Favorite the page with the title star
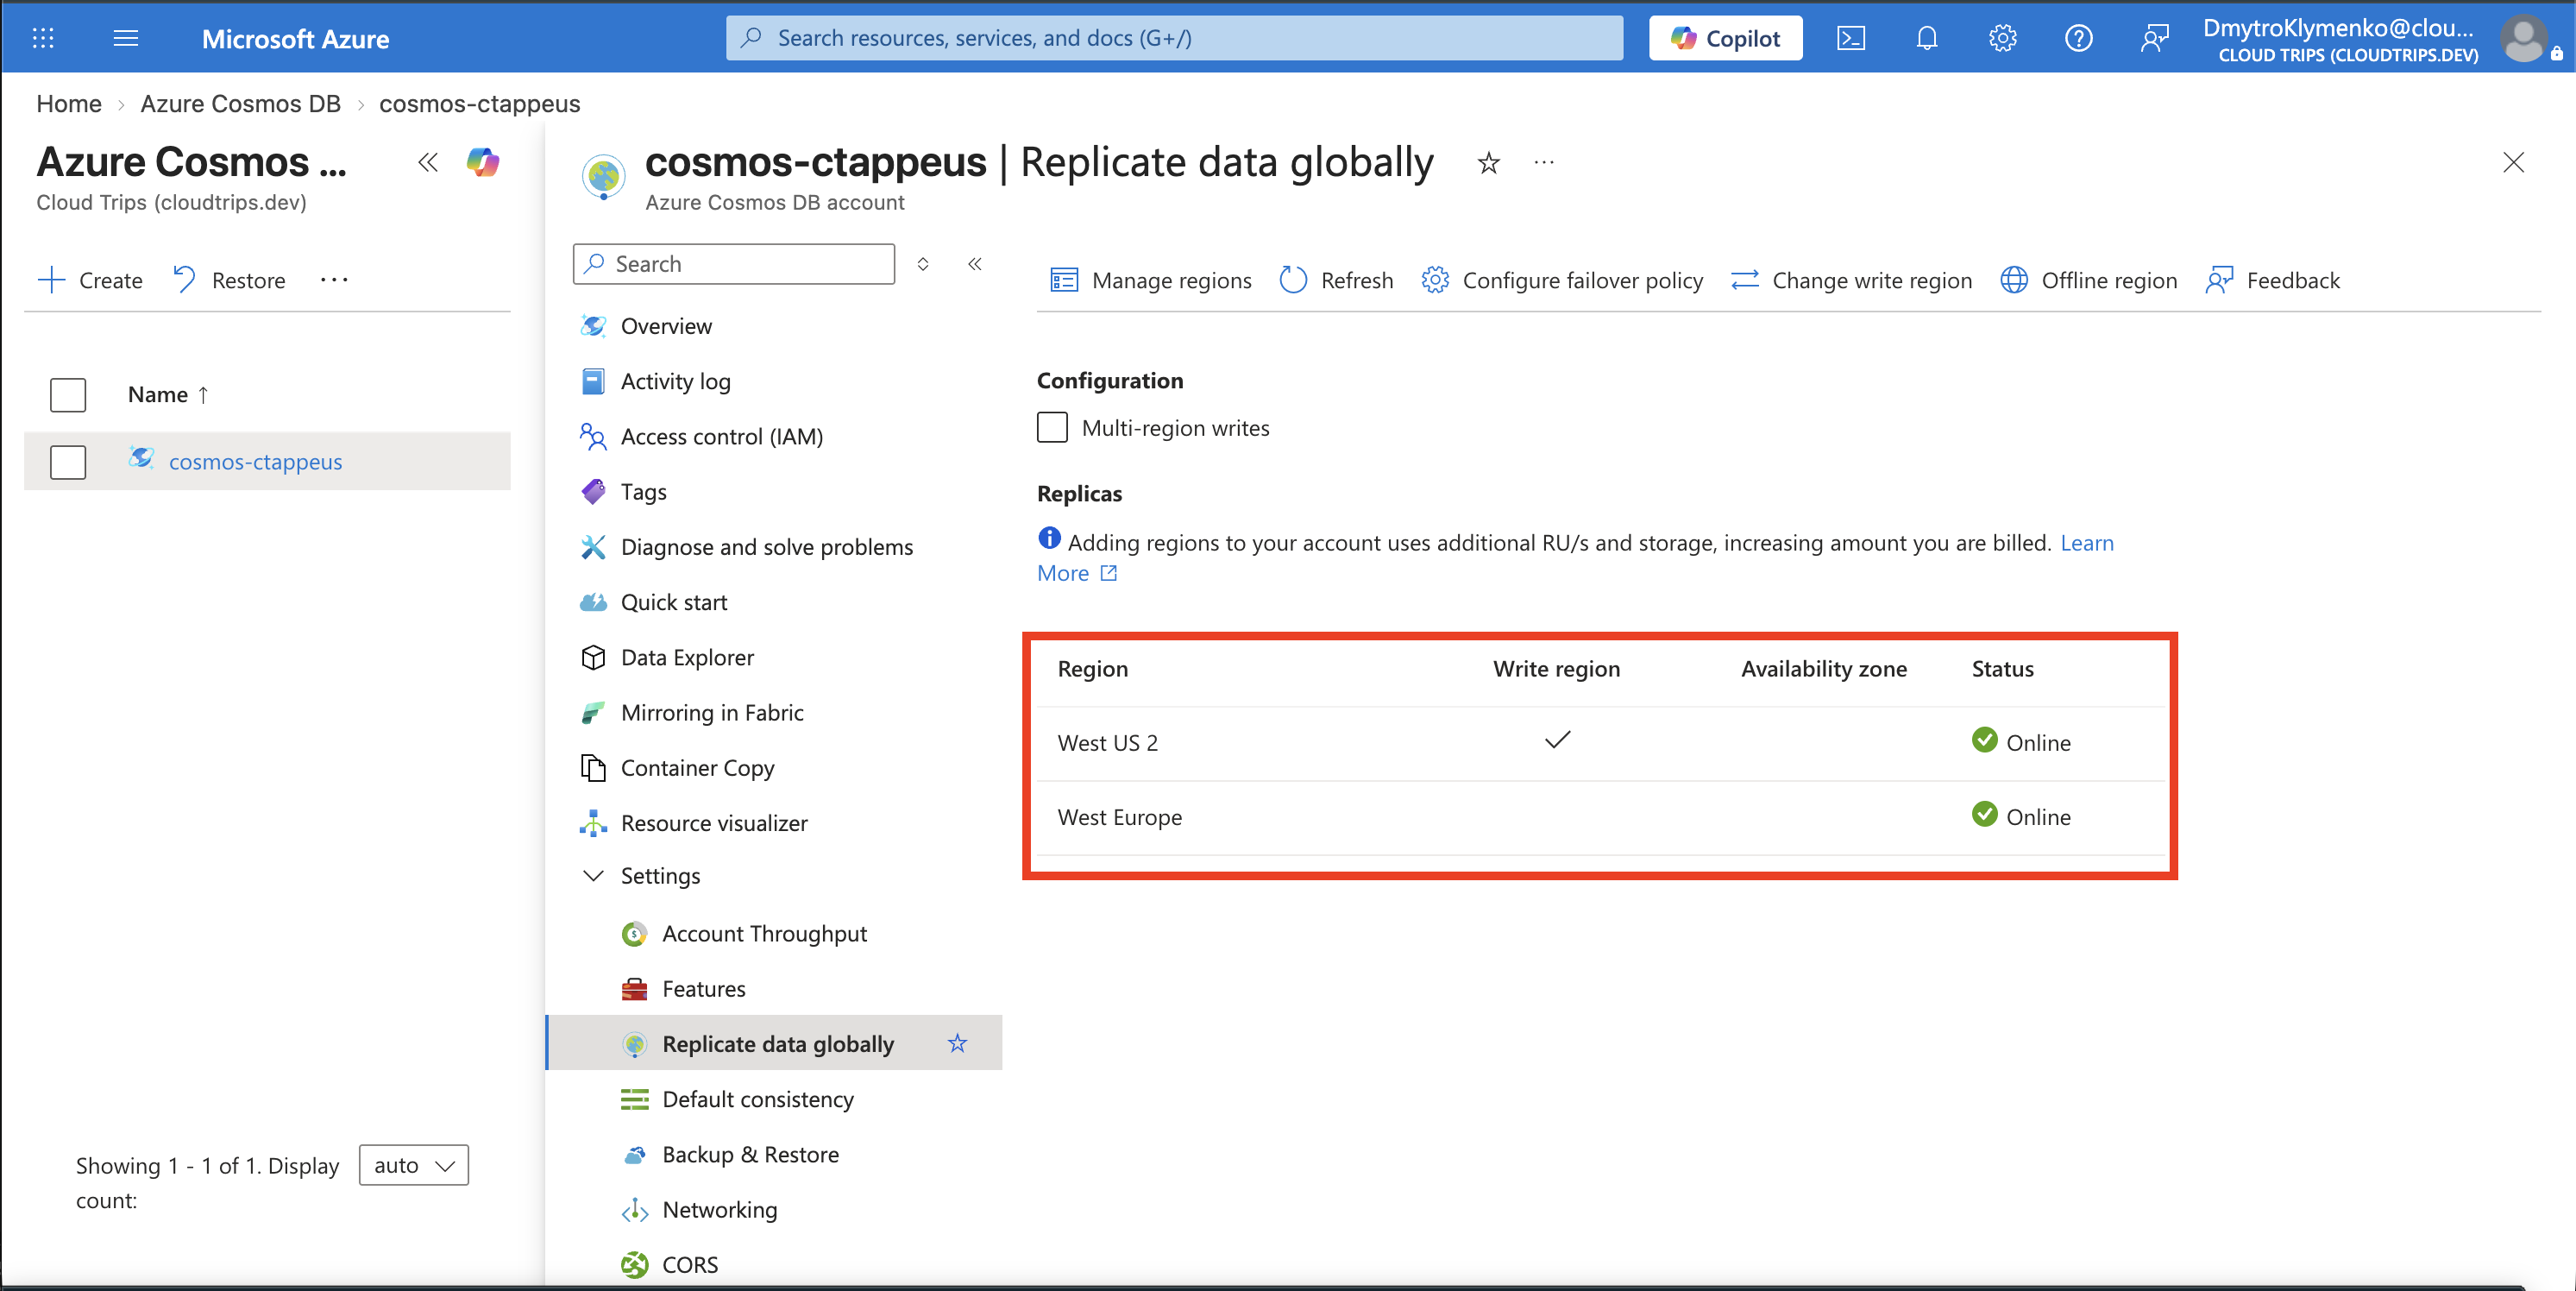The height and width of the screenshot is (1291, 2576). (x=1489, y=162)
